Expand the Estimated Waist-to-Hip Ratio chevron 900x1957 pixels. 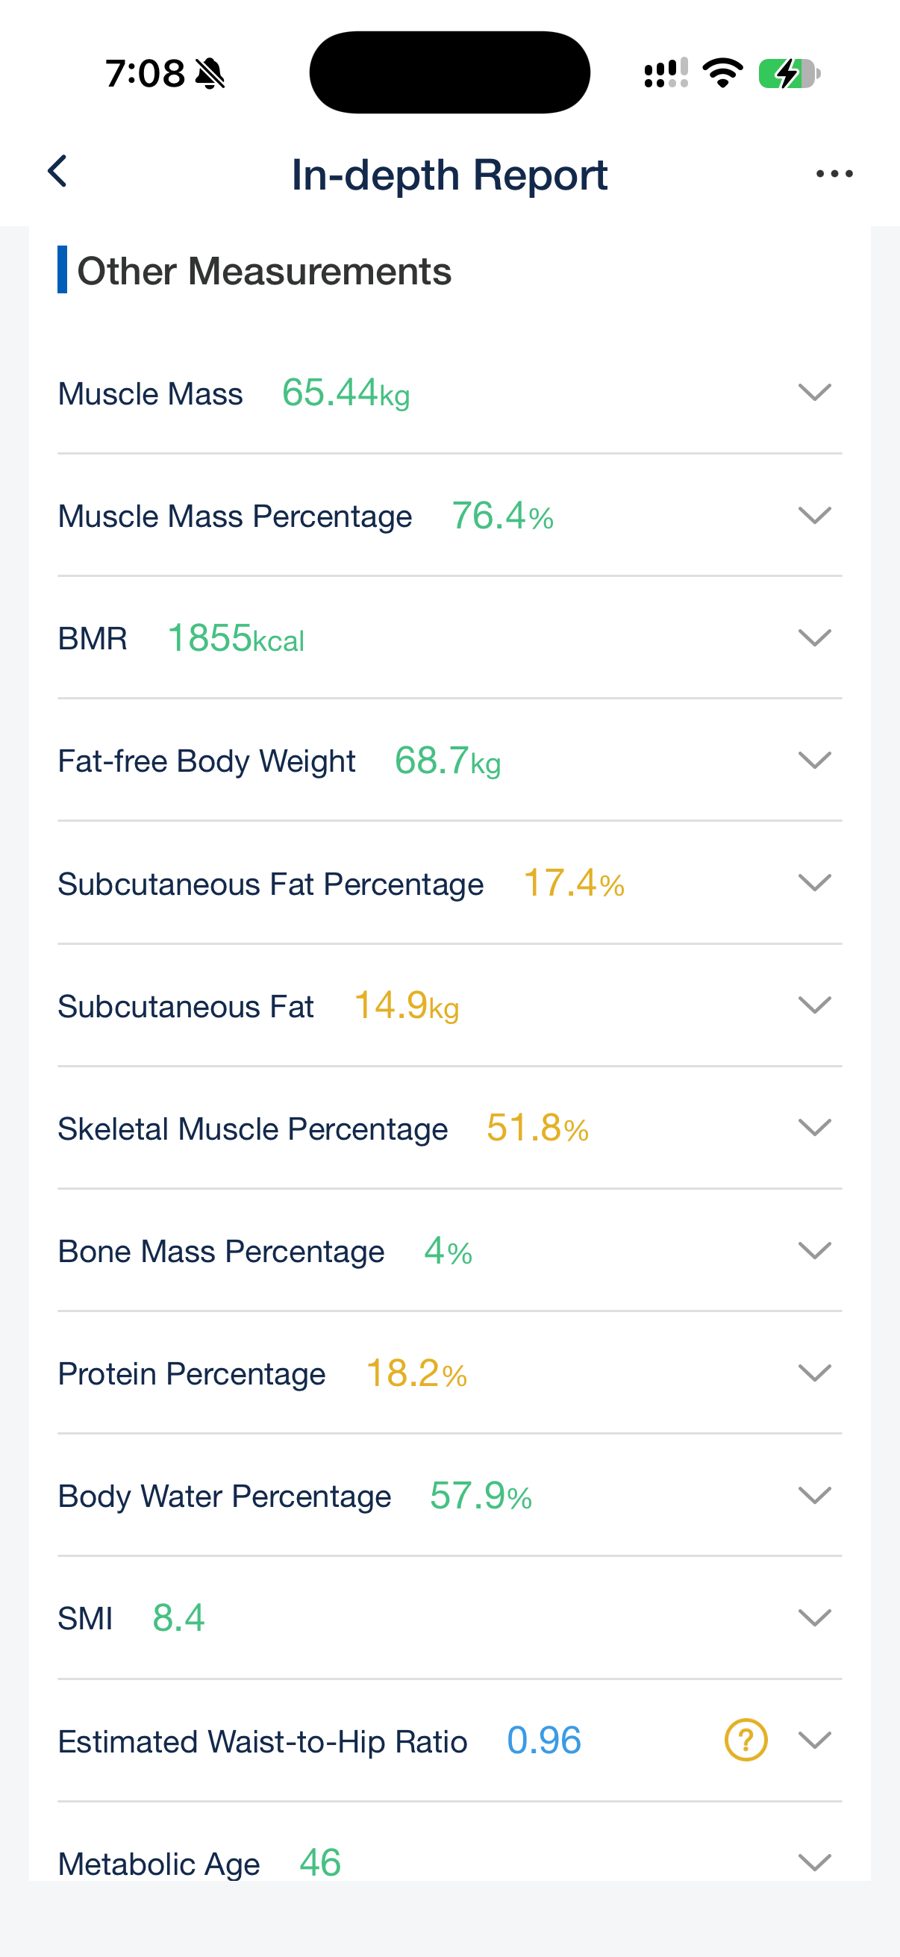pos(815,1741)
